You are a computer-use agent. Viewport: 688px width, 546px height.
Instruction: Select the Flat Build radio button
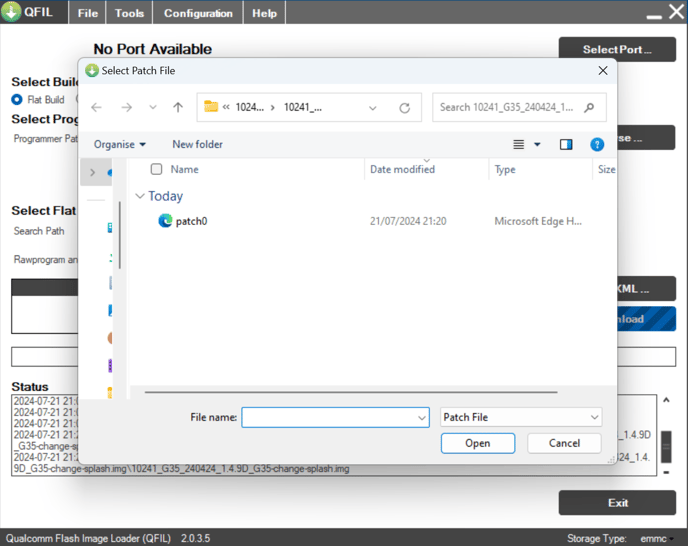coord(17,100)
